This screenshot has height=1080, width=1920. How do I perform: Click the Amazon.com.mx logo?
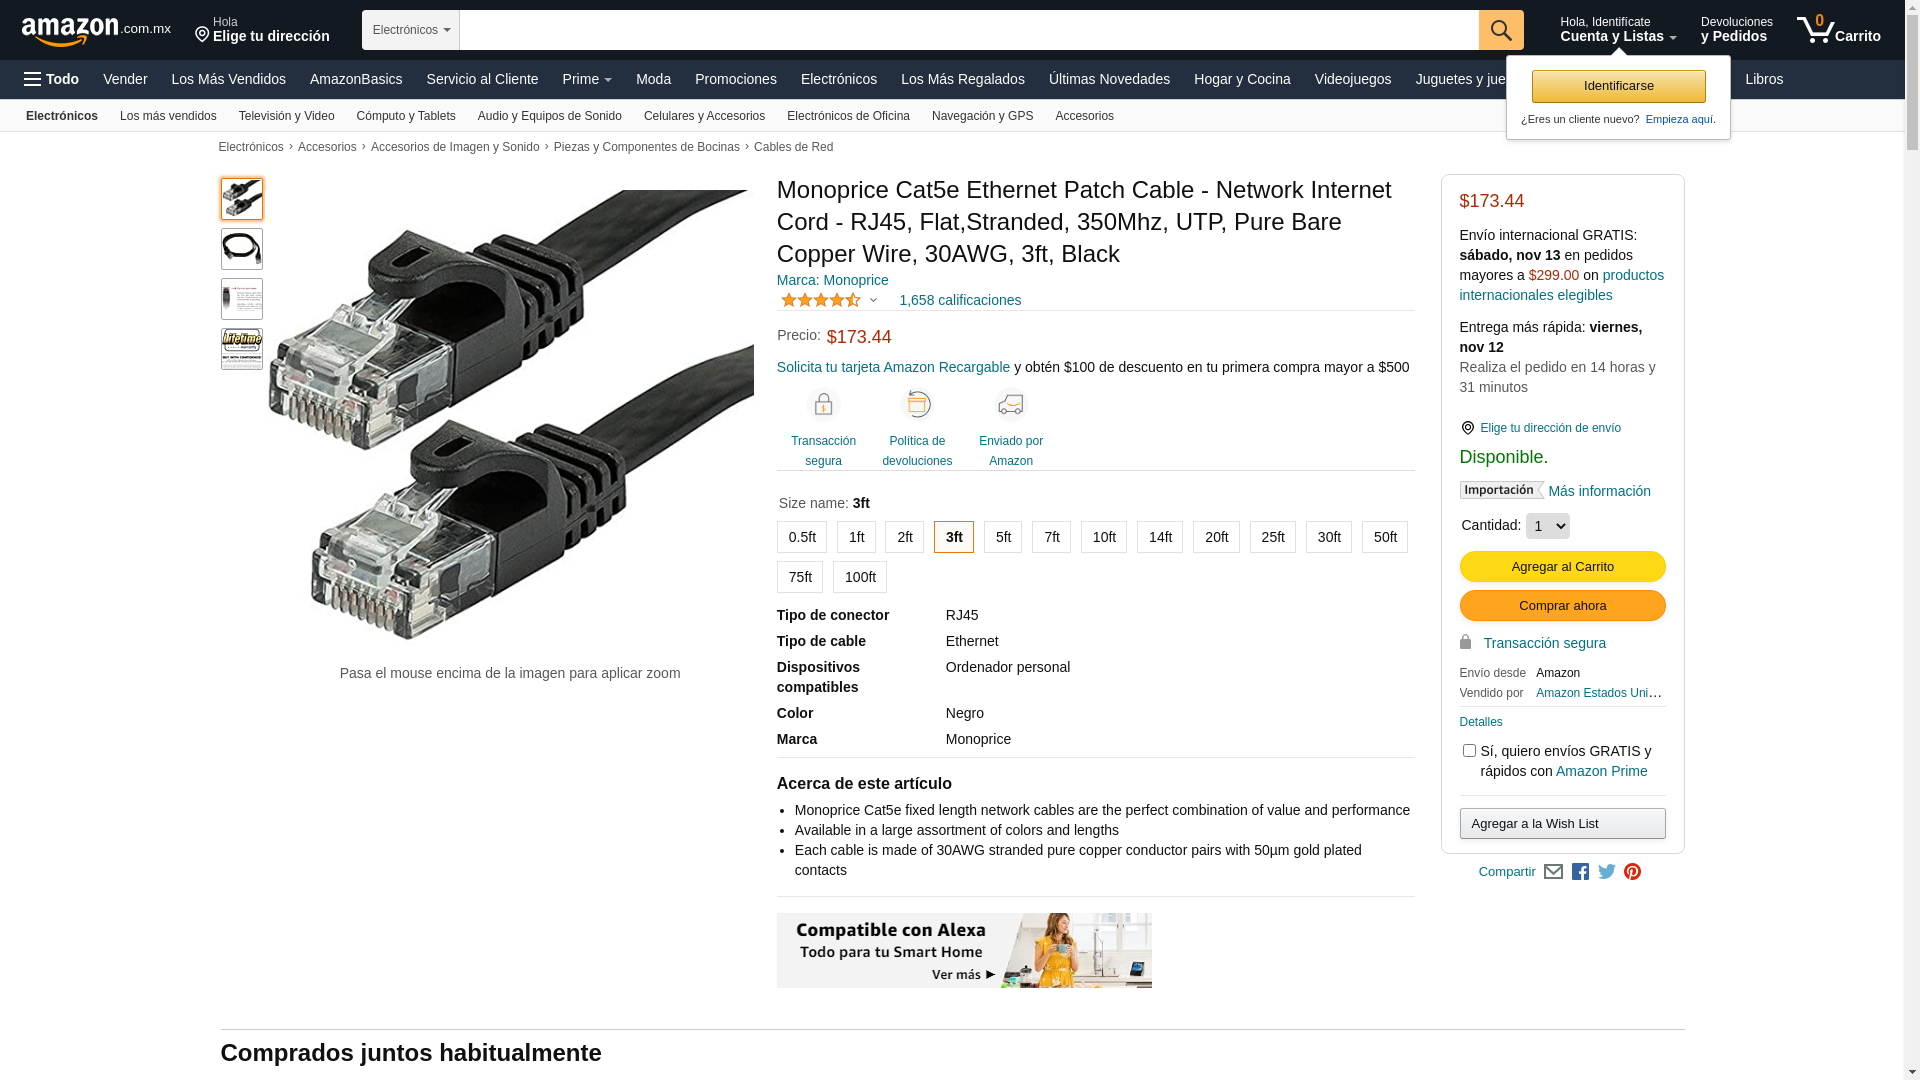click(96, 31)
